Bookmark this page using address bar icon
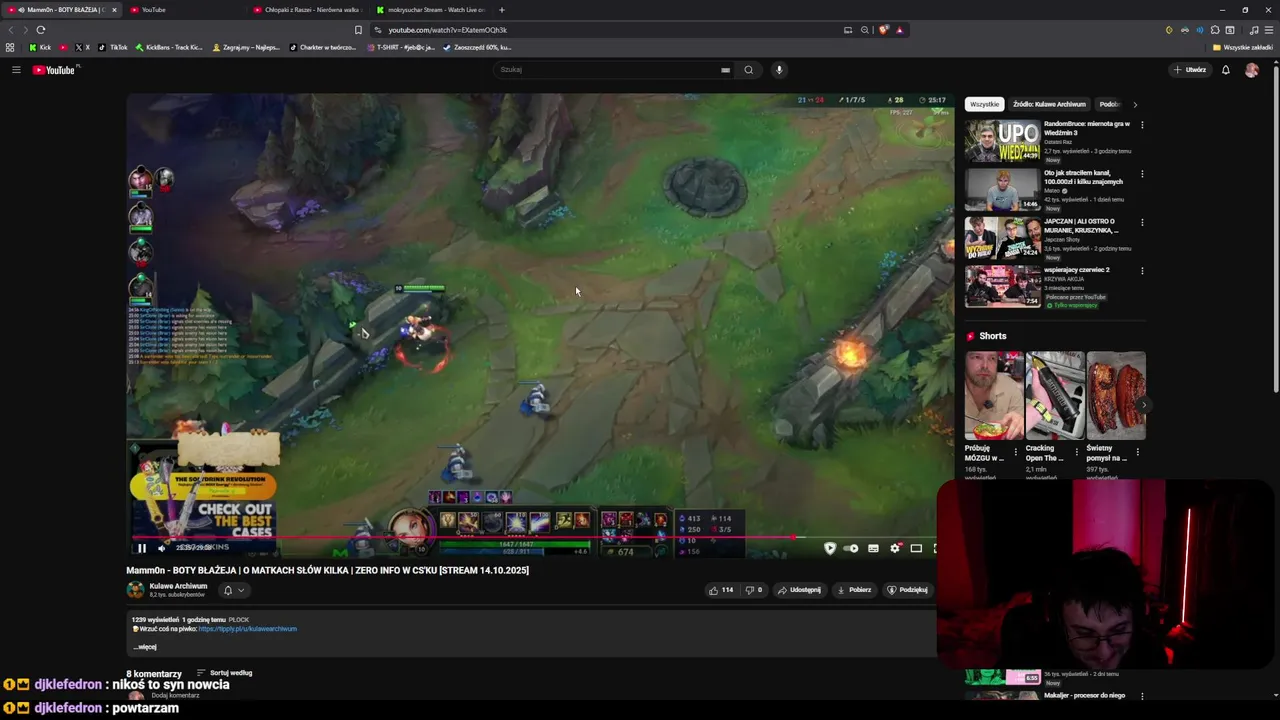Screen dimensions: 1280x720 point(358,30)
